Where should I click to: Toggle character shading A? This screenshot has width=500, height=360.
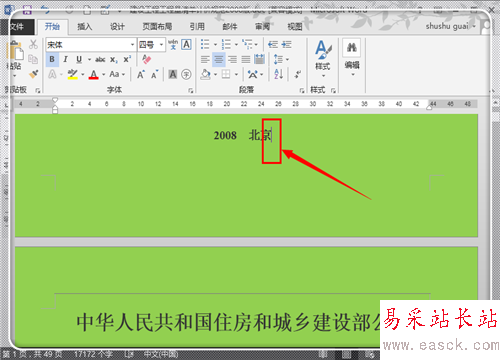(x=173, y=74)
